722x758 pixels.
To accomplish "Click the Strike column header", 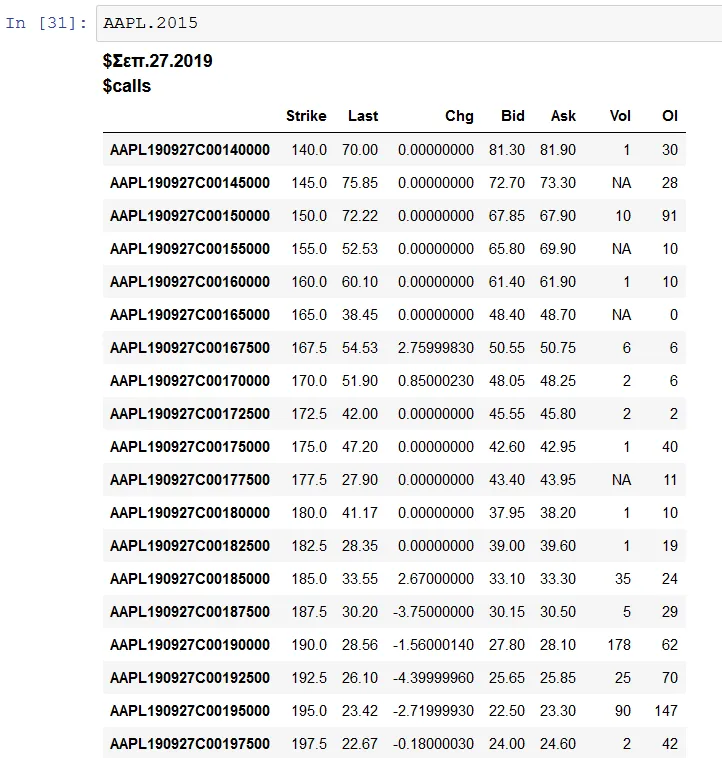I will 306,116.
